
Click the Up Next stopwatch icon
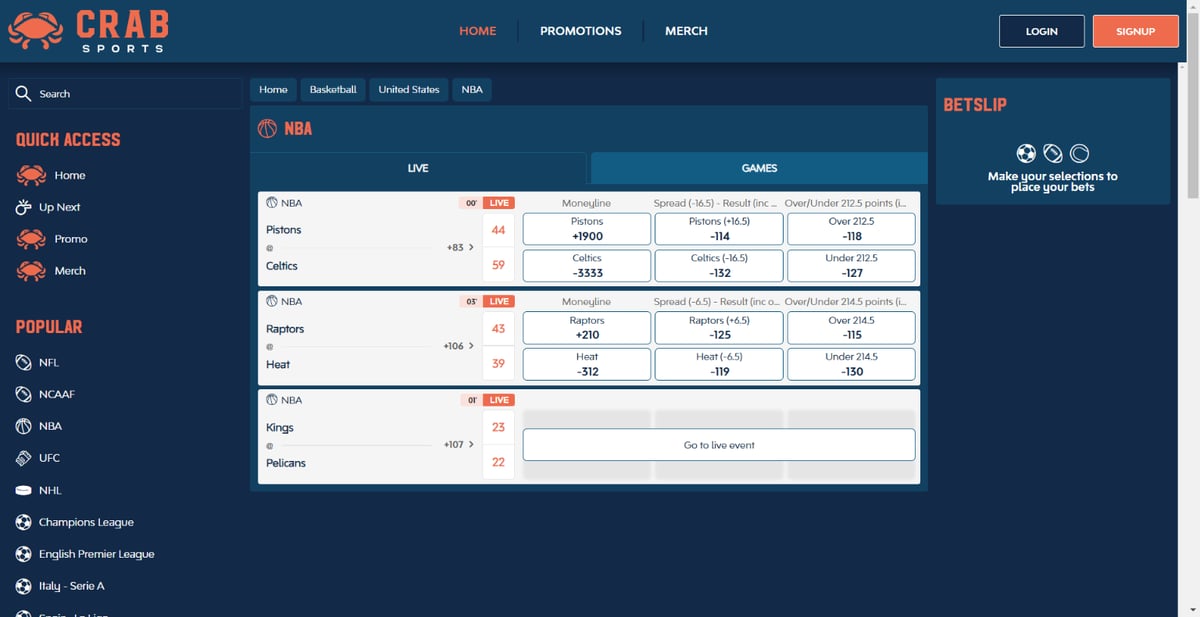24,207
